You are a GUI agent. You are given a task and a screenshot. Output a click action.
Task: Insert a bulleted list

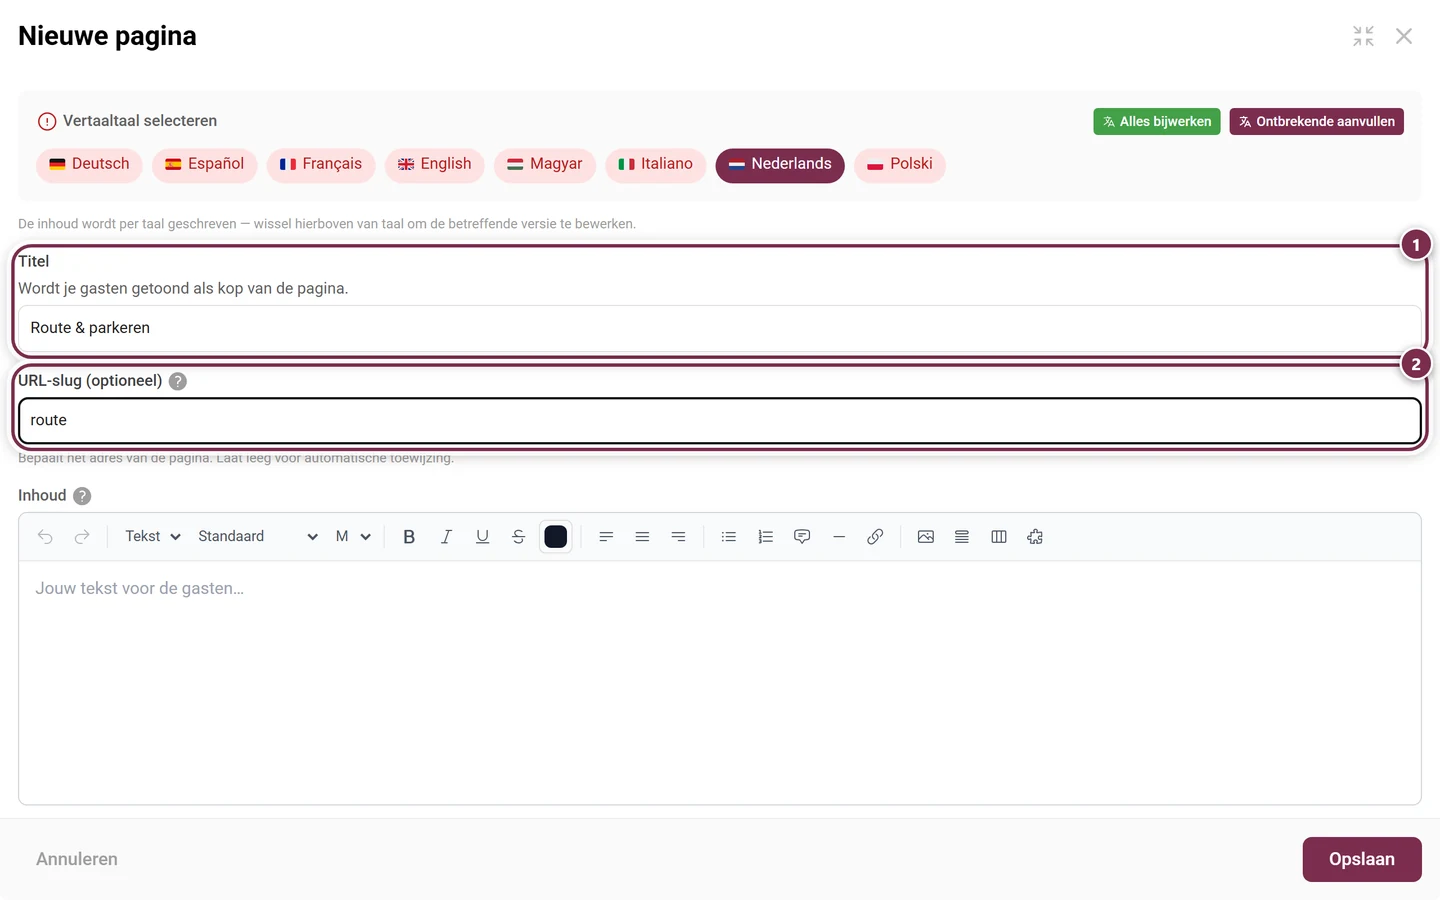click(729, 537)
